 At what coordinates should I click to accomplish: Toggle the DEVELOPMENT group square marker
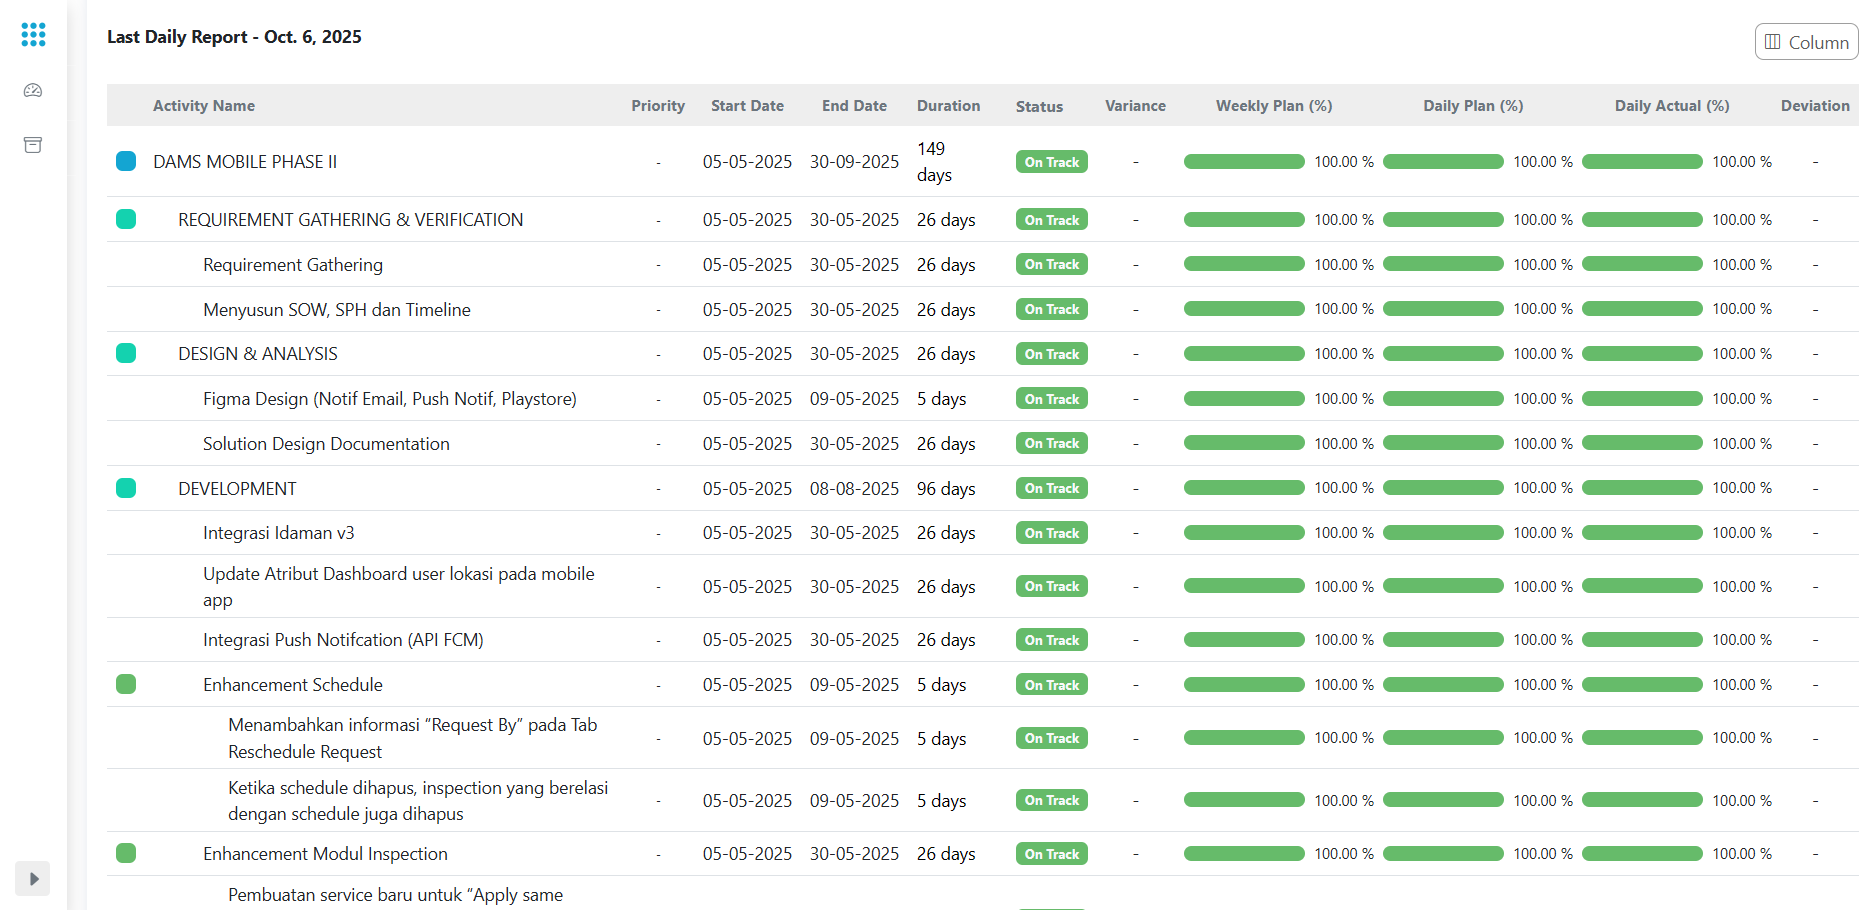click(126, 488)
